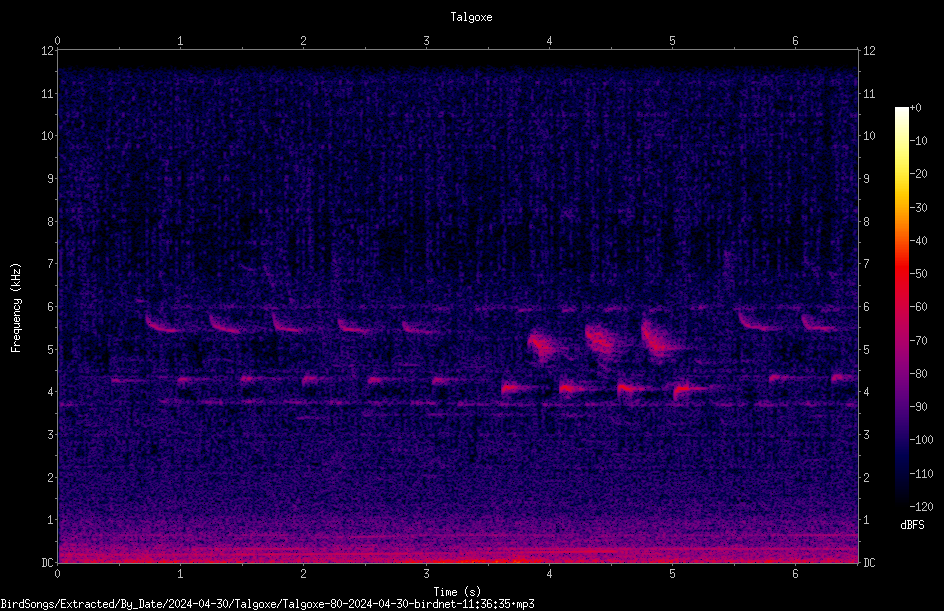Image resolution: width=944 pixels, height=611 pixels.
Task: Click the Time (s) axis title
Action: tap(458, 592)
